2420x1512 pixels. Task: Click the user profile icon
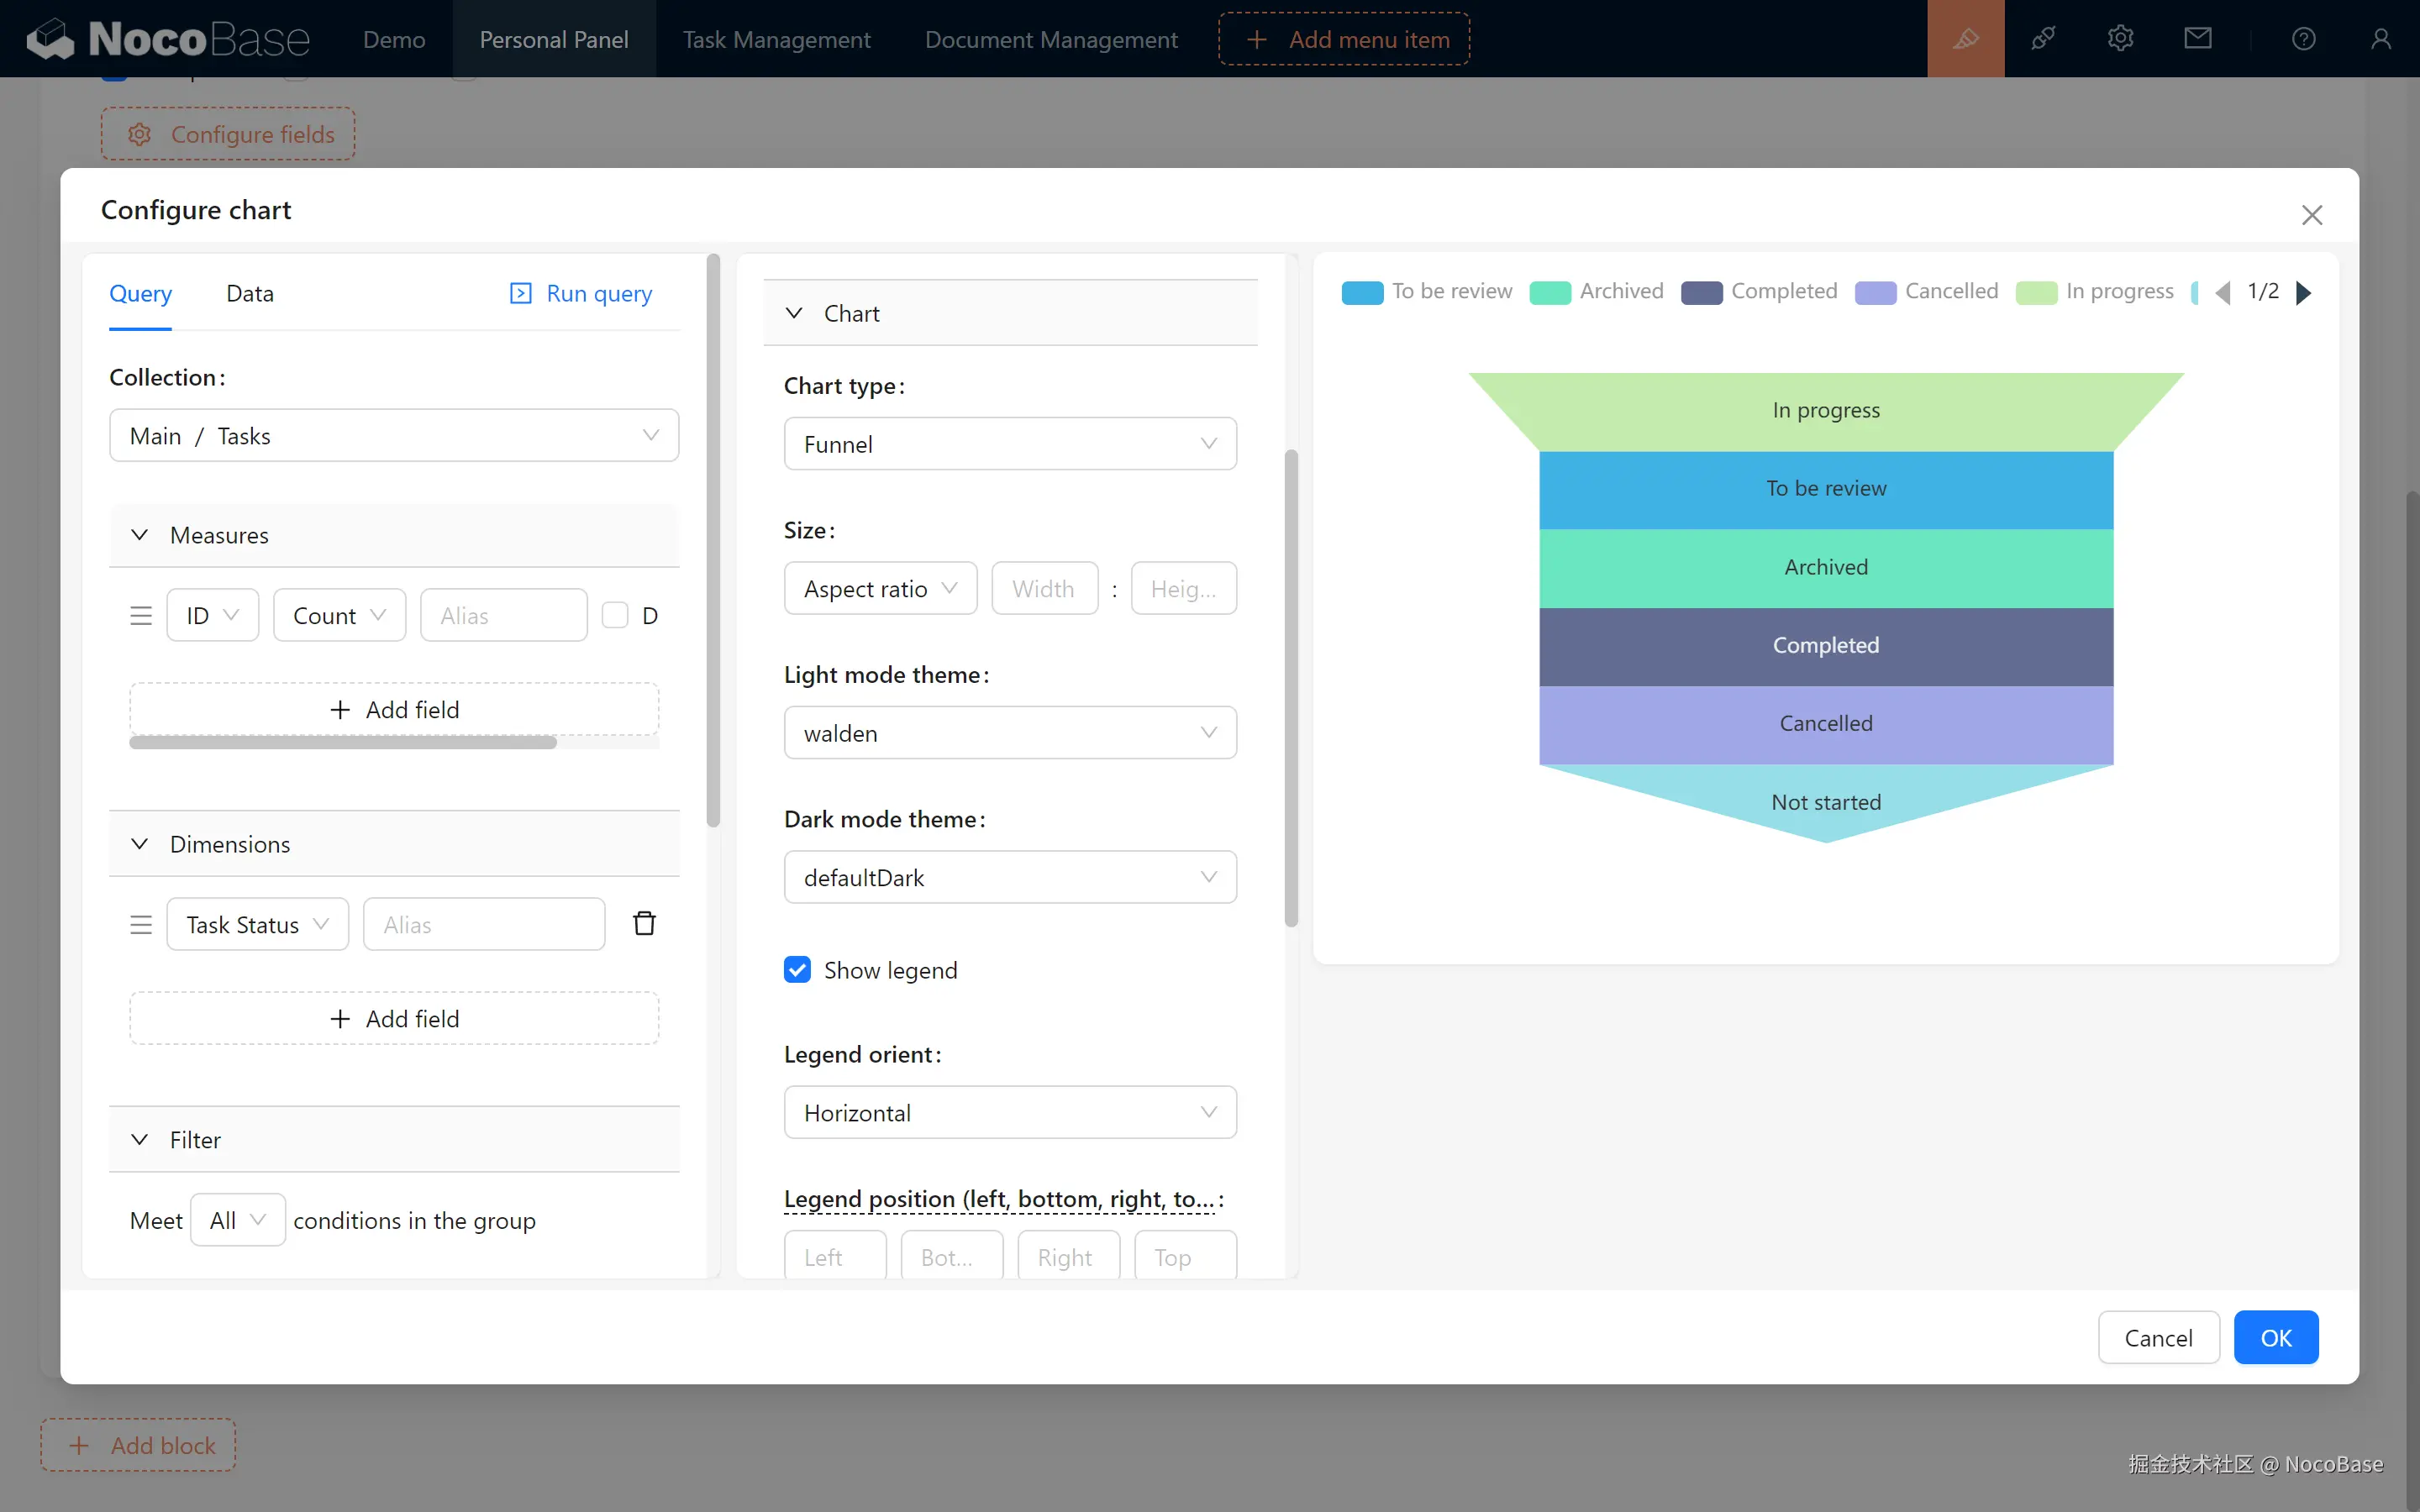click(2380, 39)
